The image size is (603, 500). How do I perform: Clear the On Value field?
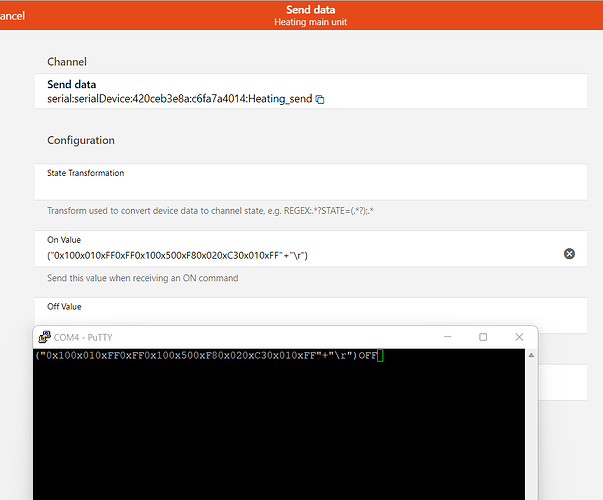(x=569, y=254)
